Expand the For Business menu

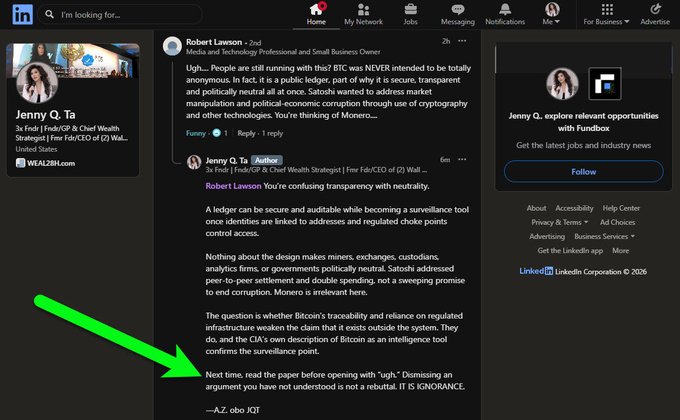(606, 14)
